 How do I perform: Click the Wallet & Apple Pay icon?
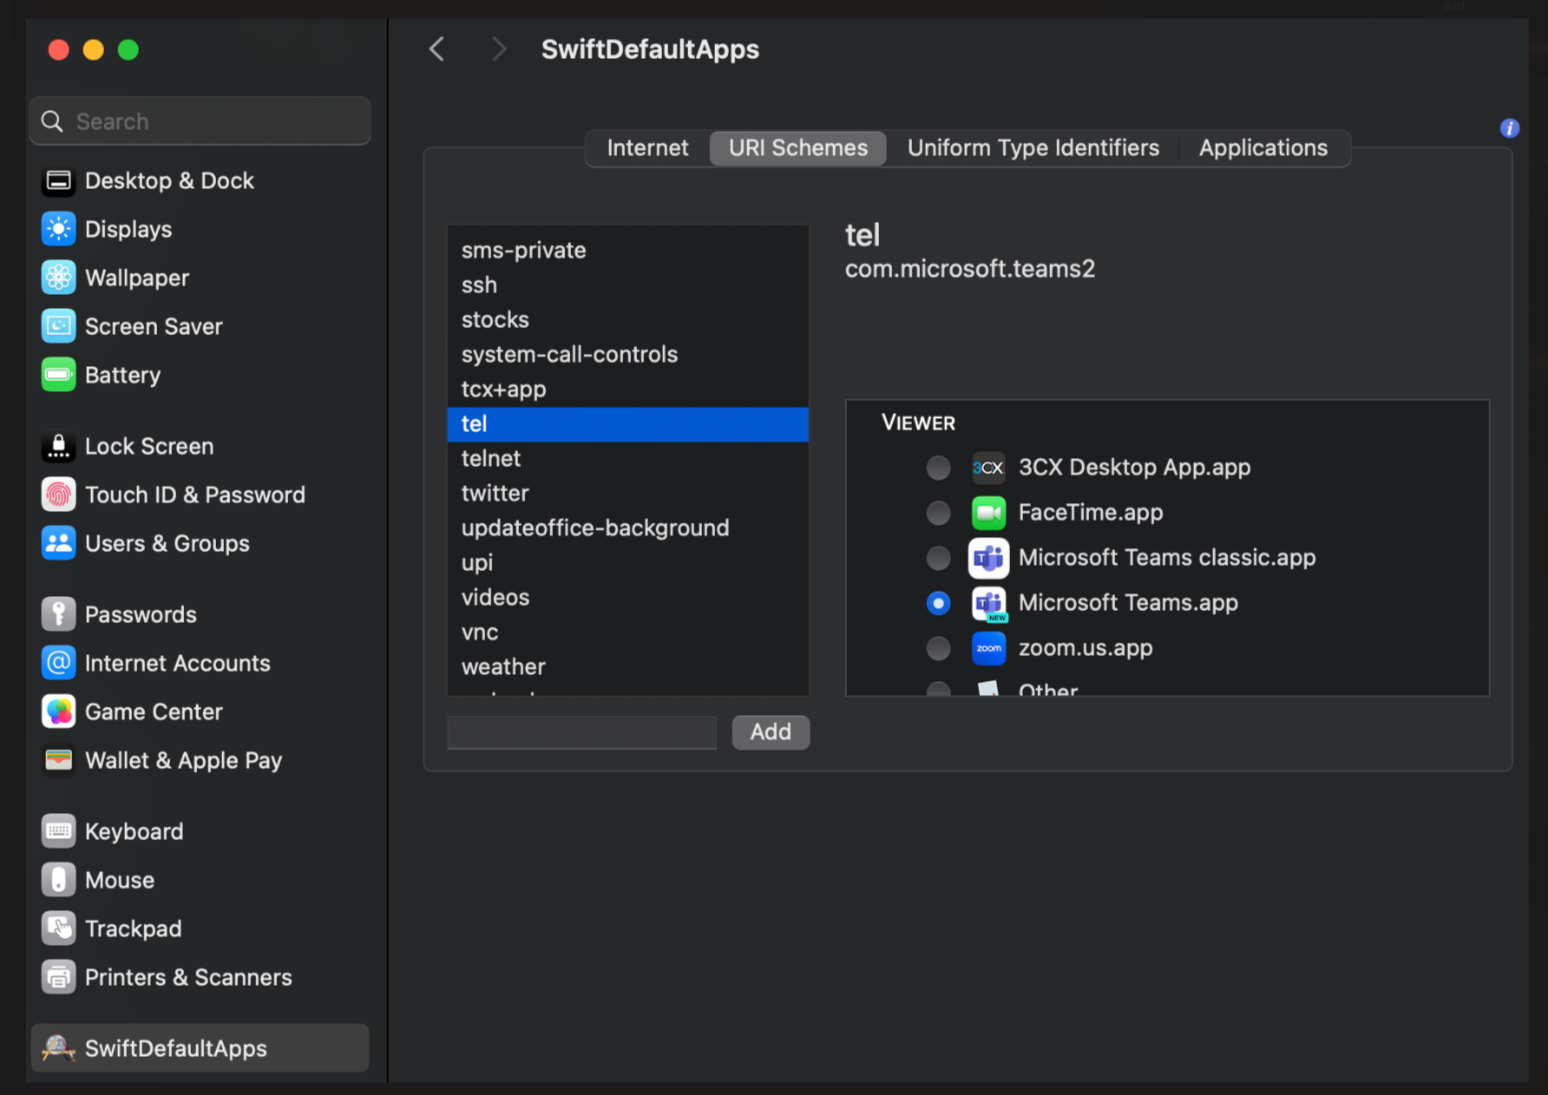tap(59, 760)
